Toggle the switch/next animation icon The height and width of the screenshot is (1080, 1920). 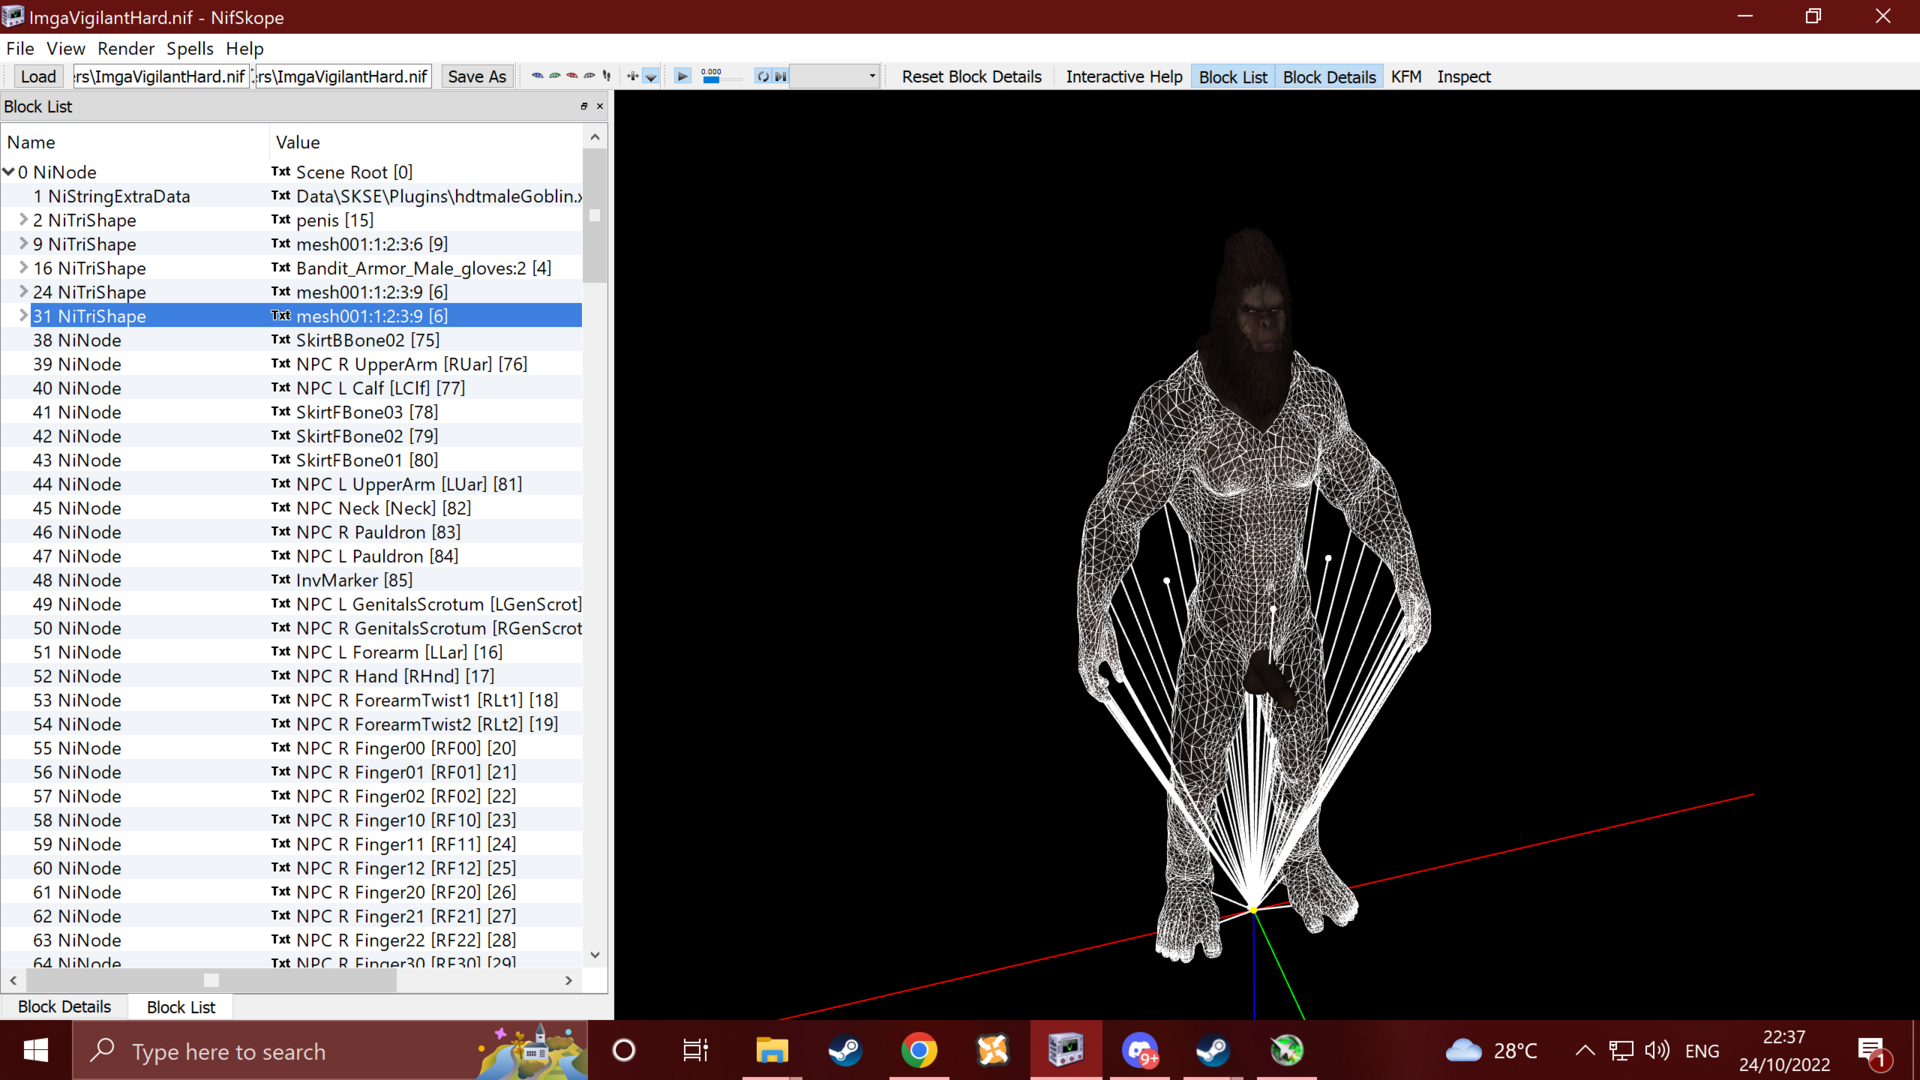click(x=781, y=76)
